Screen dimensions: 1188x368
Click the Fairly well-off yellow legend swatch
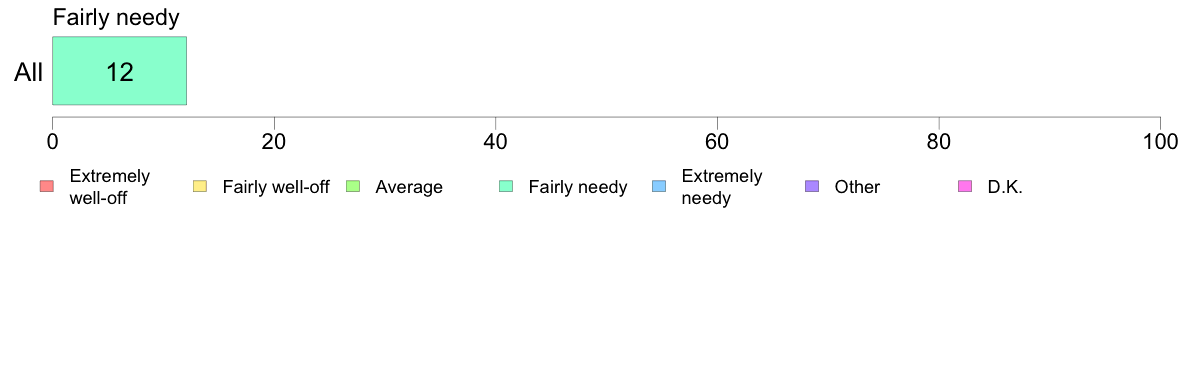coord(200,186)
